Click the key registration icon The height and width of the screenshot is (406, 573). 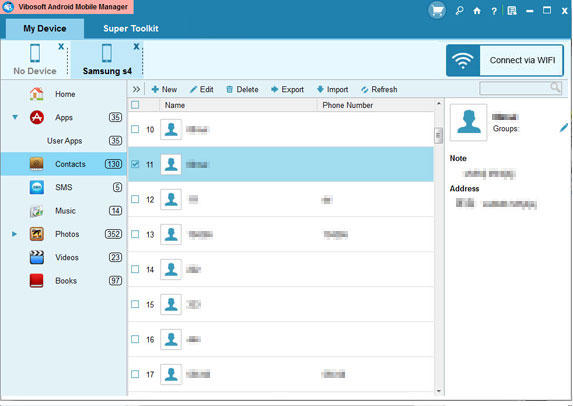pos(459,11)
